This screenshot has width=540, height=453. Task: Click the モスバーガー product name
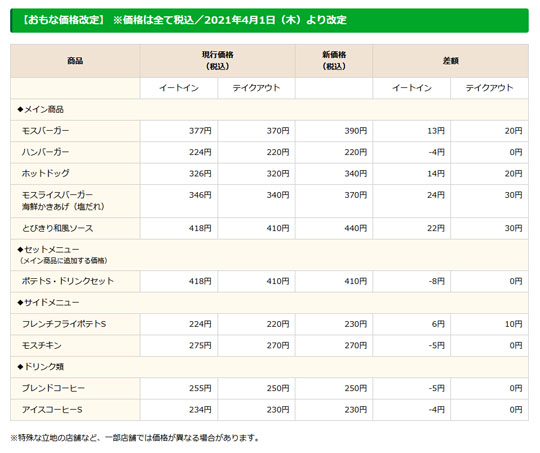pos(45,131)
